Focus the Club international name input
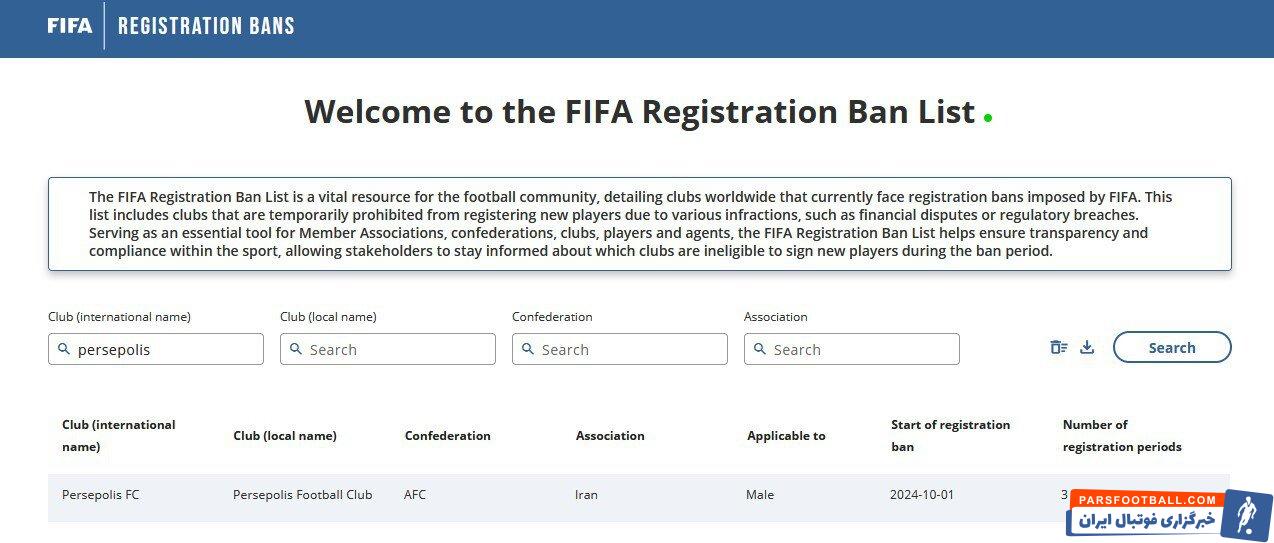Viewport: 1274px width, 543px height. 165,349
